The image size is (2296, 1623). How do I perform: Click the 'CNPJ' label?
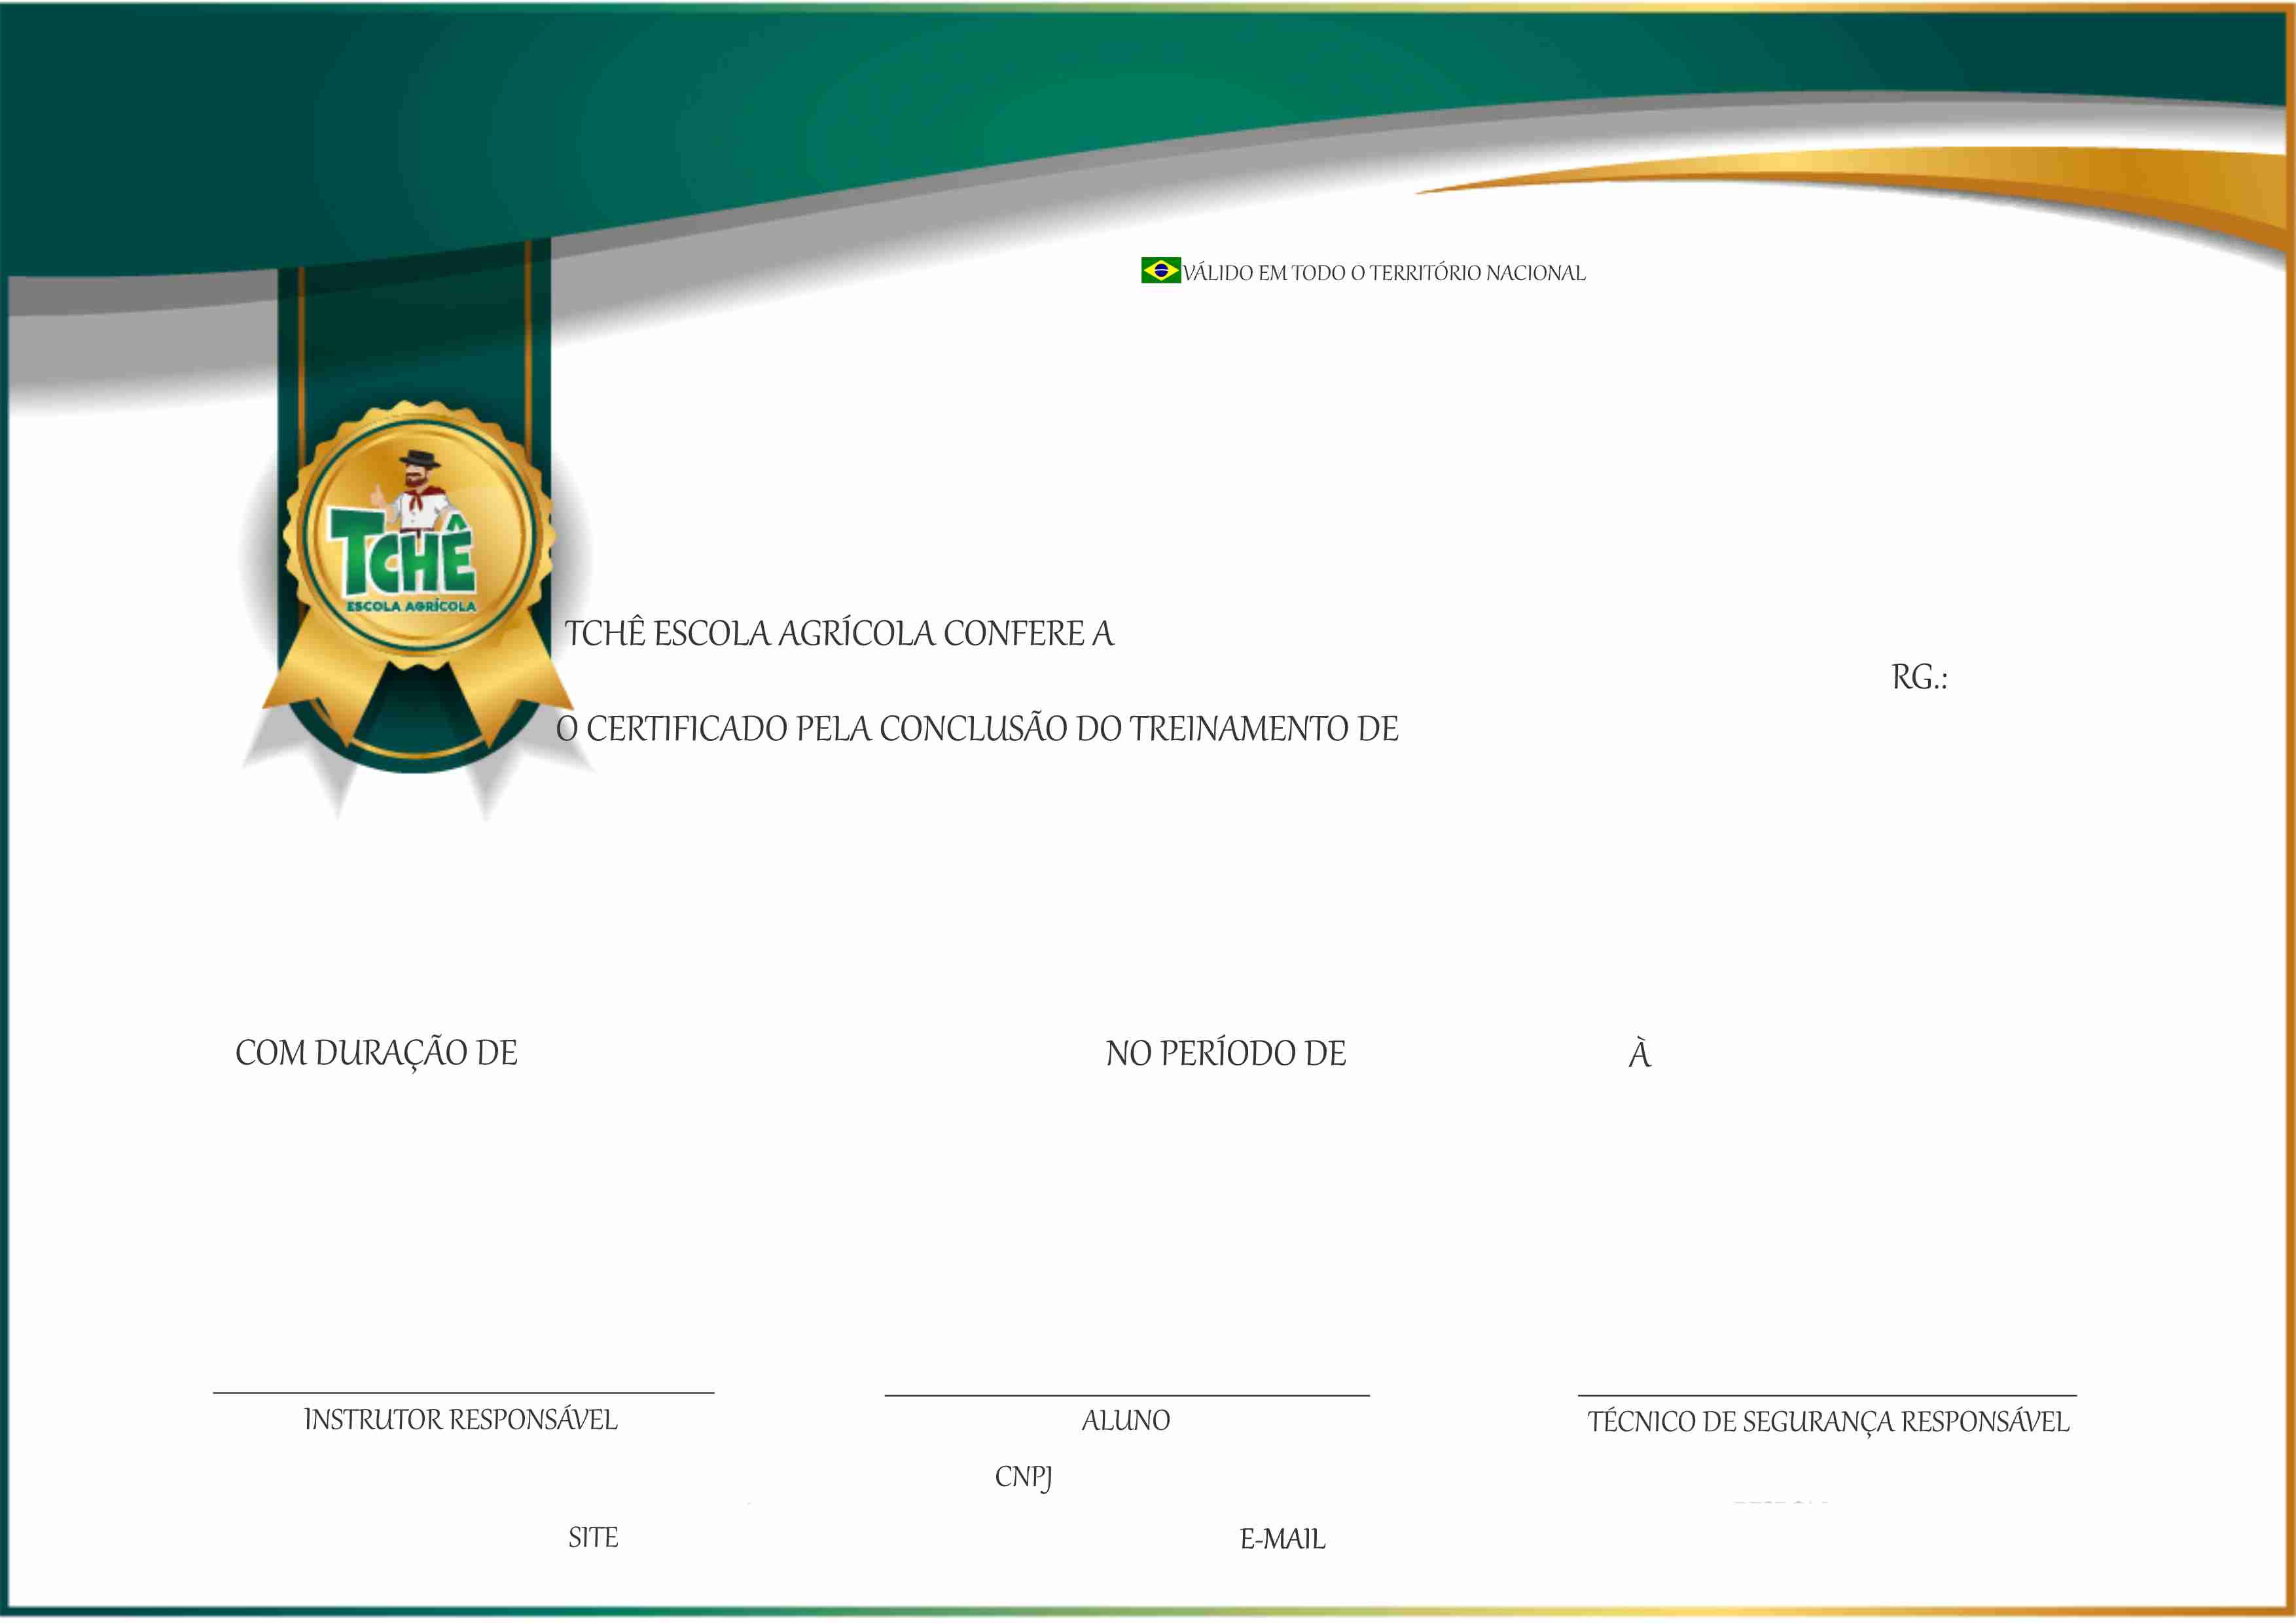pyautogui.click(x=1023, y=1477)
